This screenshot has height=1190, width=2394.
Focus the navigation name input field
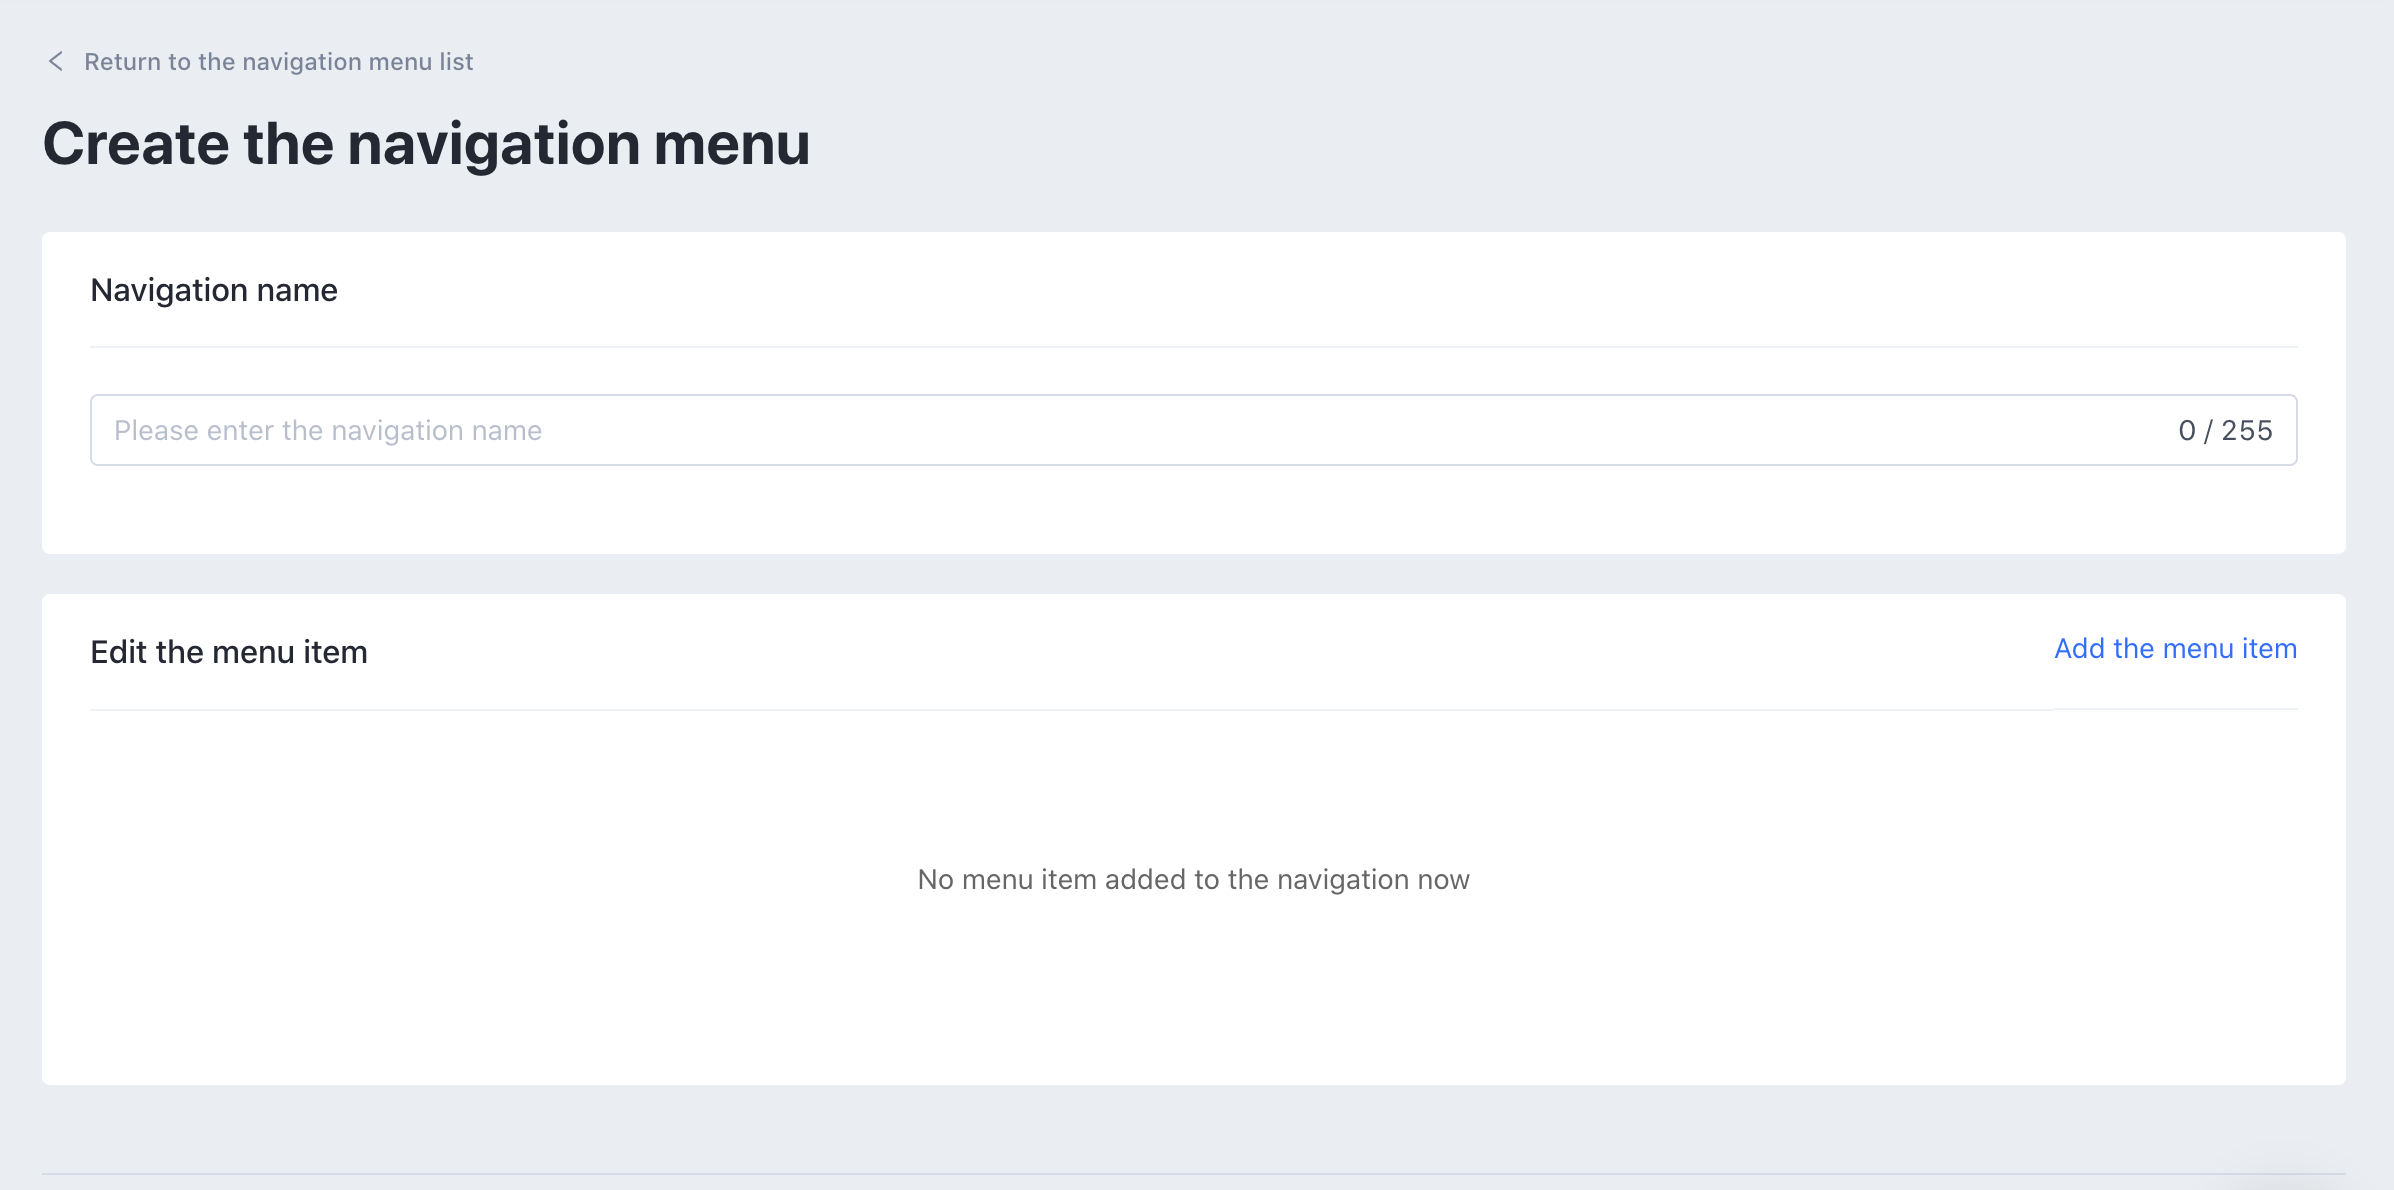[x=1100, y=430]
